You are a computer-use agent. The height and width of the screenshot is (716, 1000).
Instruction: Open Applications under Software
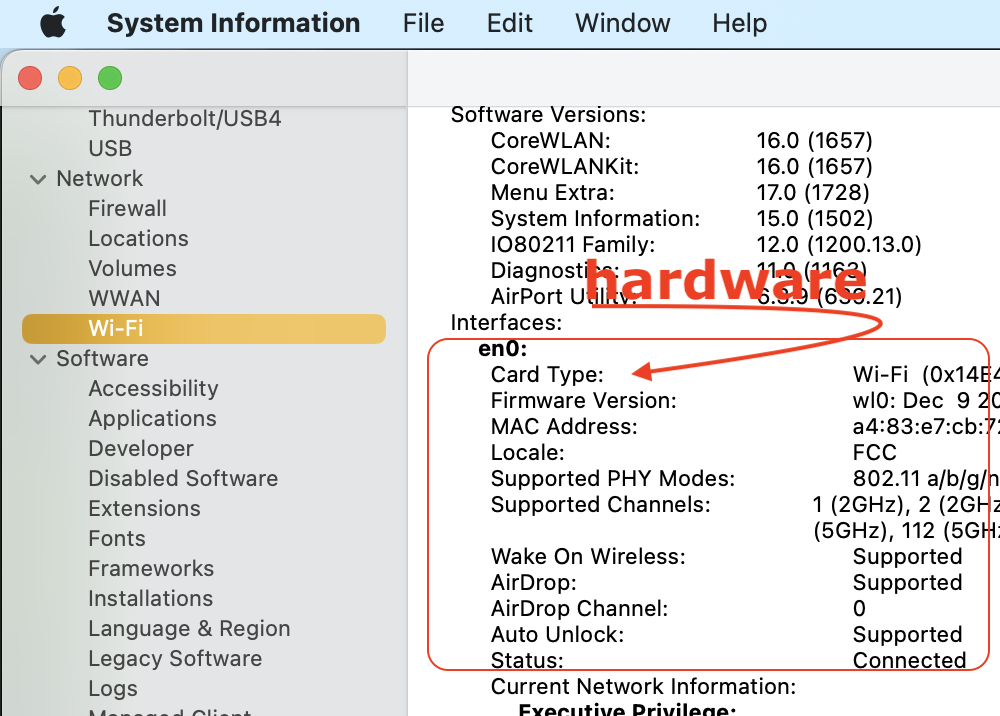pos(152,418)
